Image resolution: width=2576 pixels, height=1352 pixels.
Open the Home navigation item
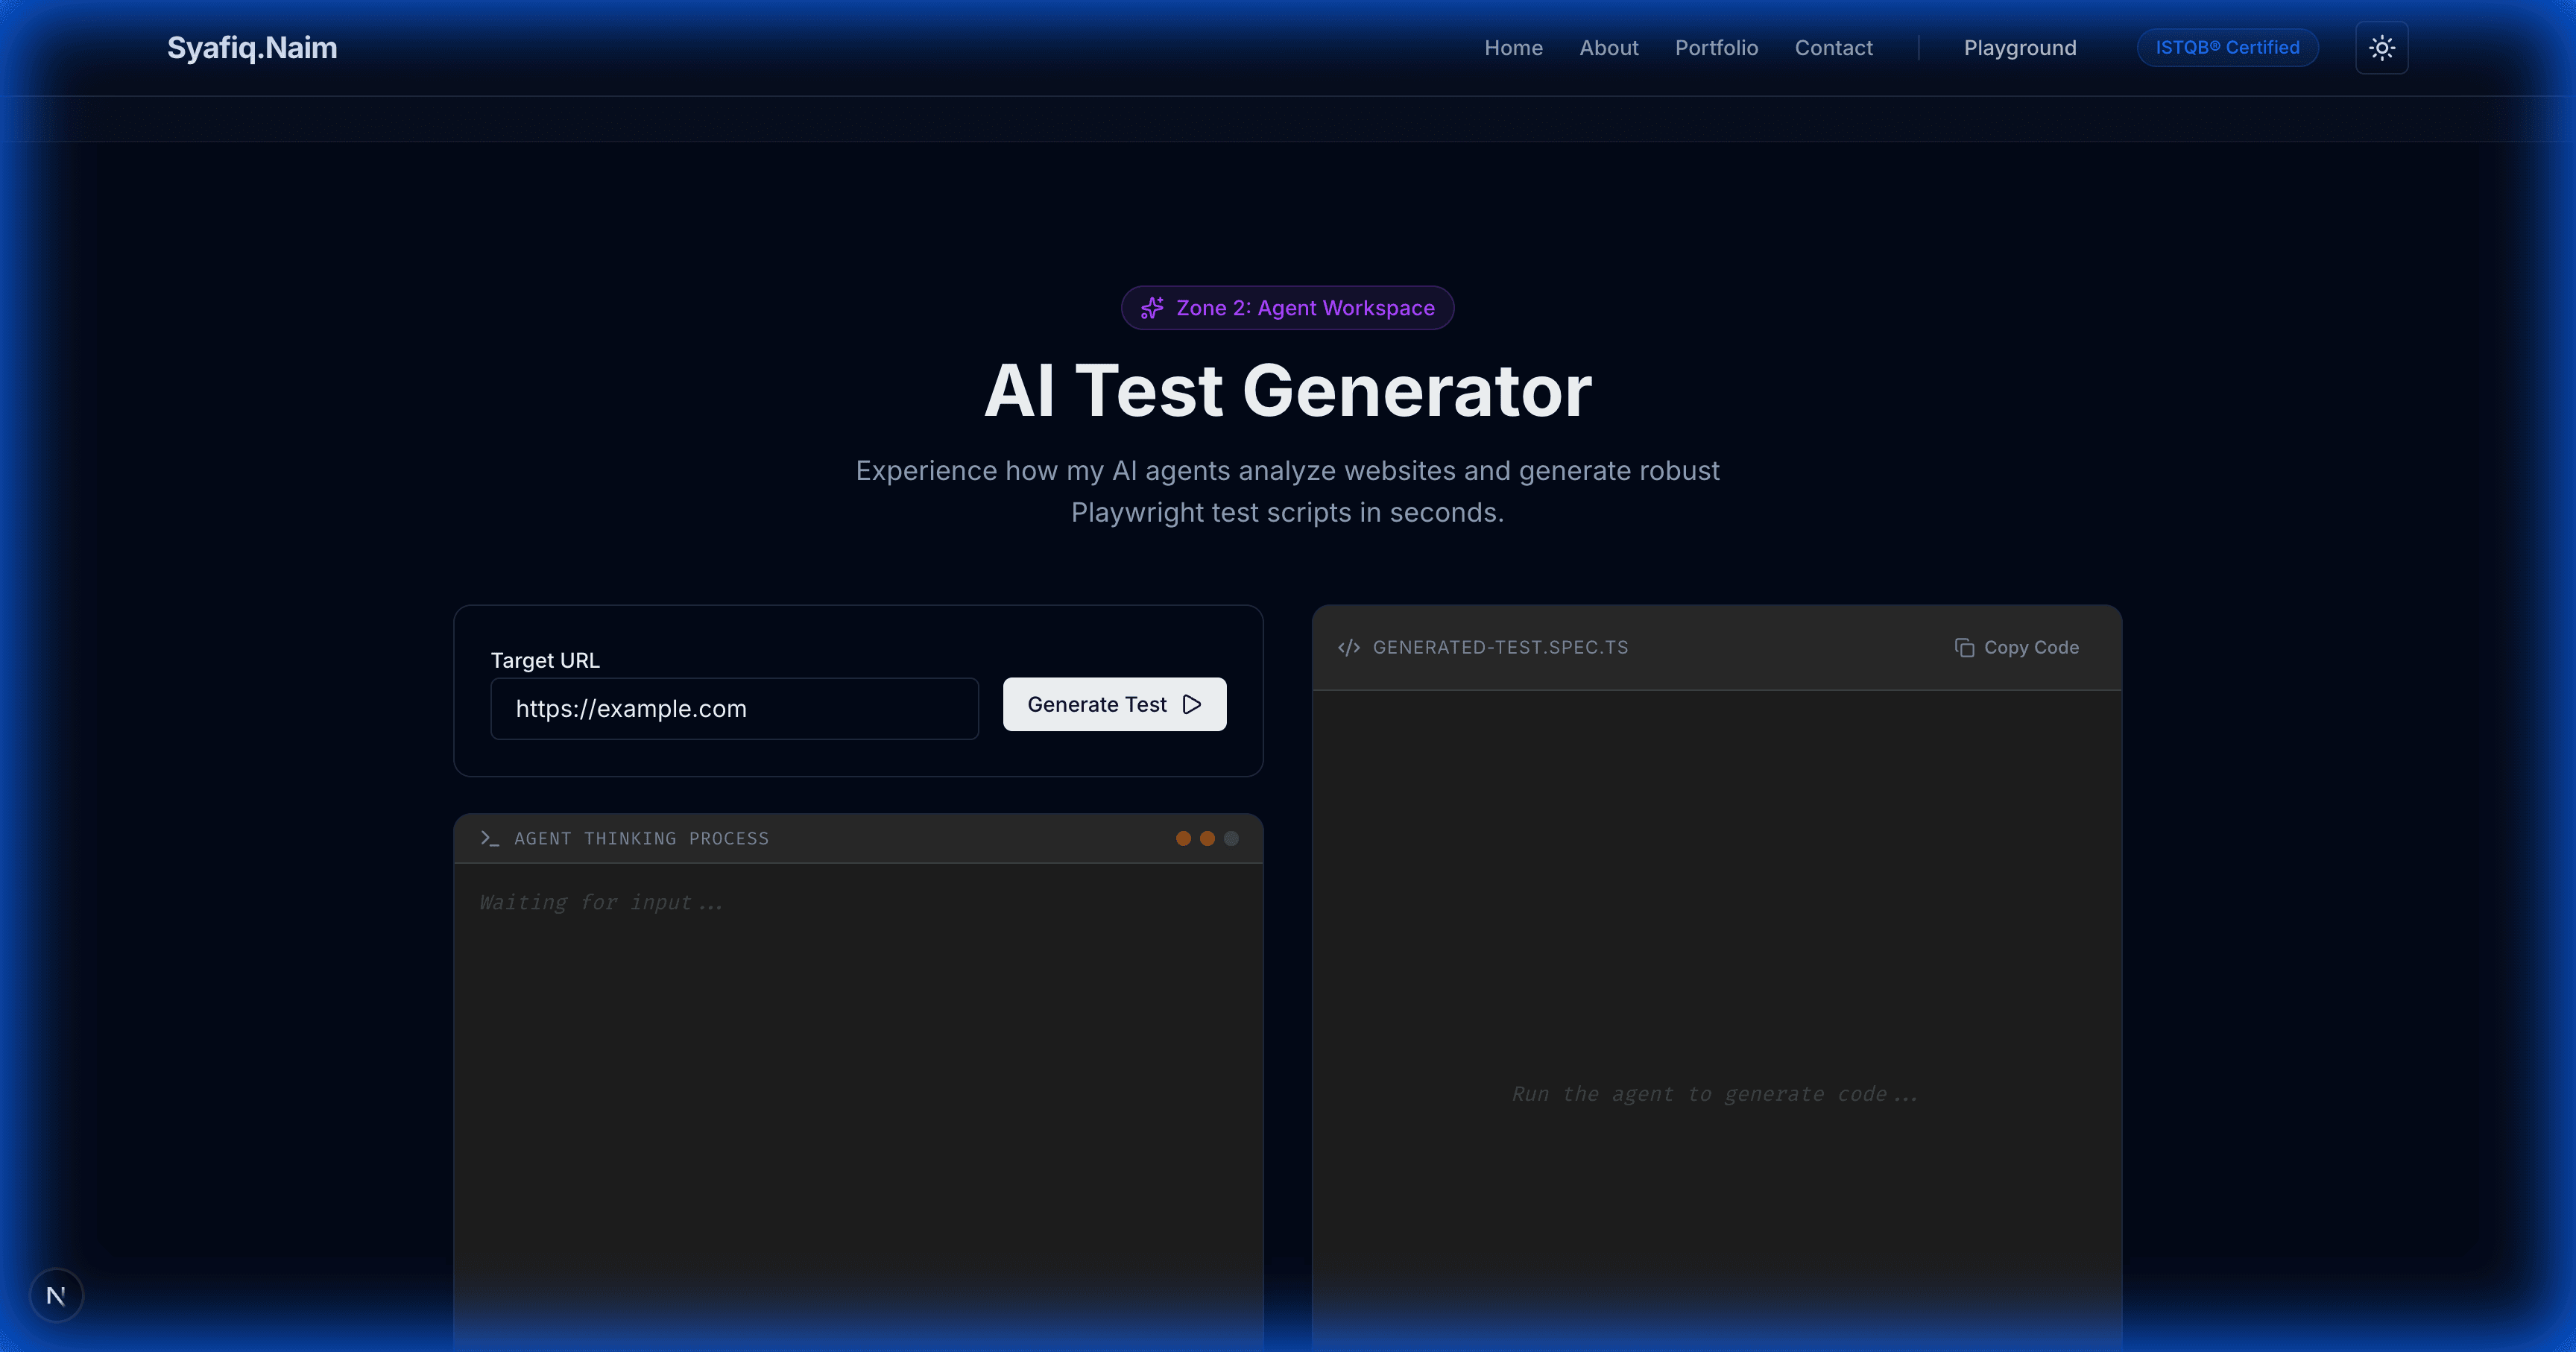[1513, 47]
